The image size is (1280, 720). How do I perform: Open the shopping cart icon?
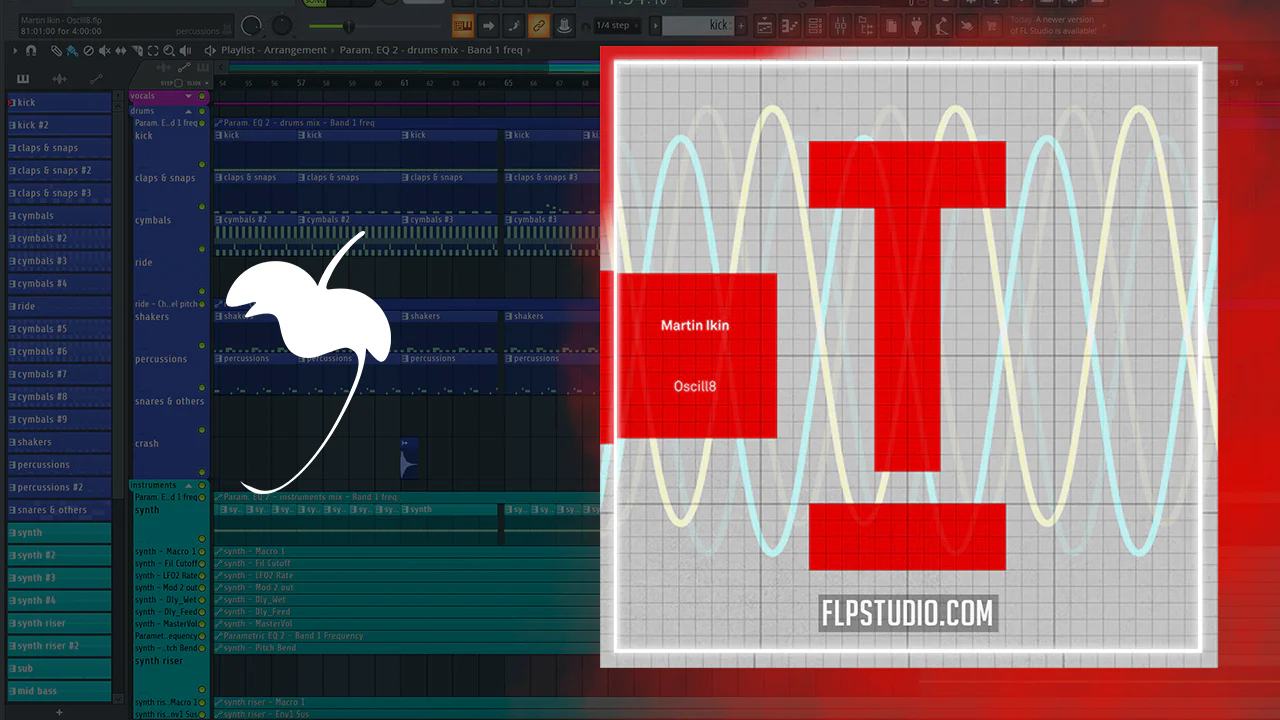[992, 25]
